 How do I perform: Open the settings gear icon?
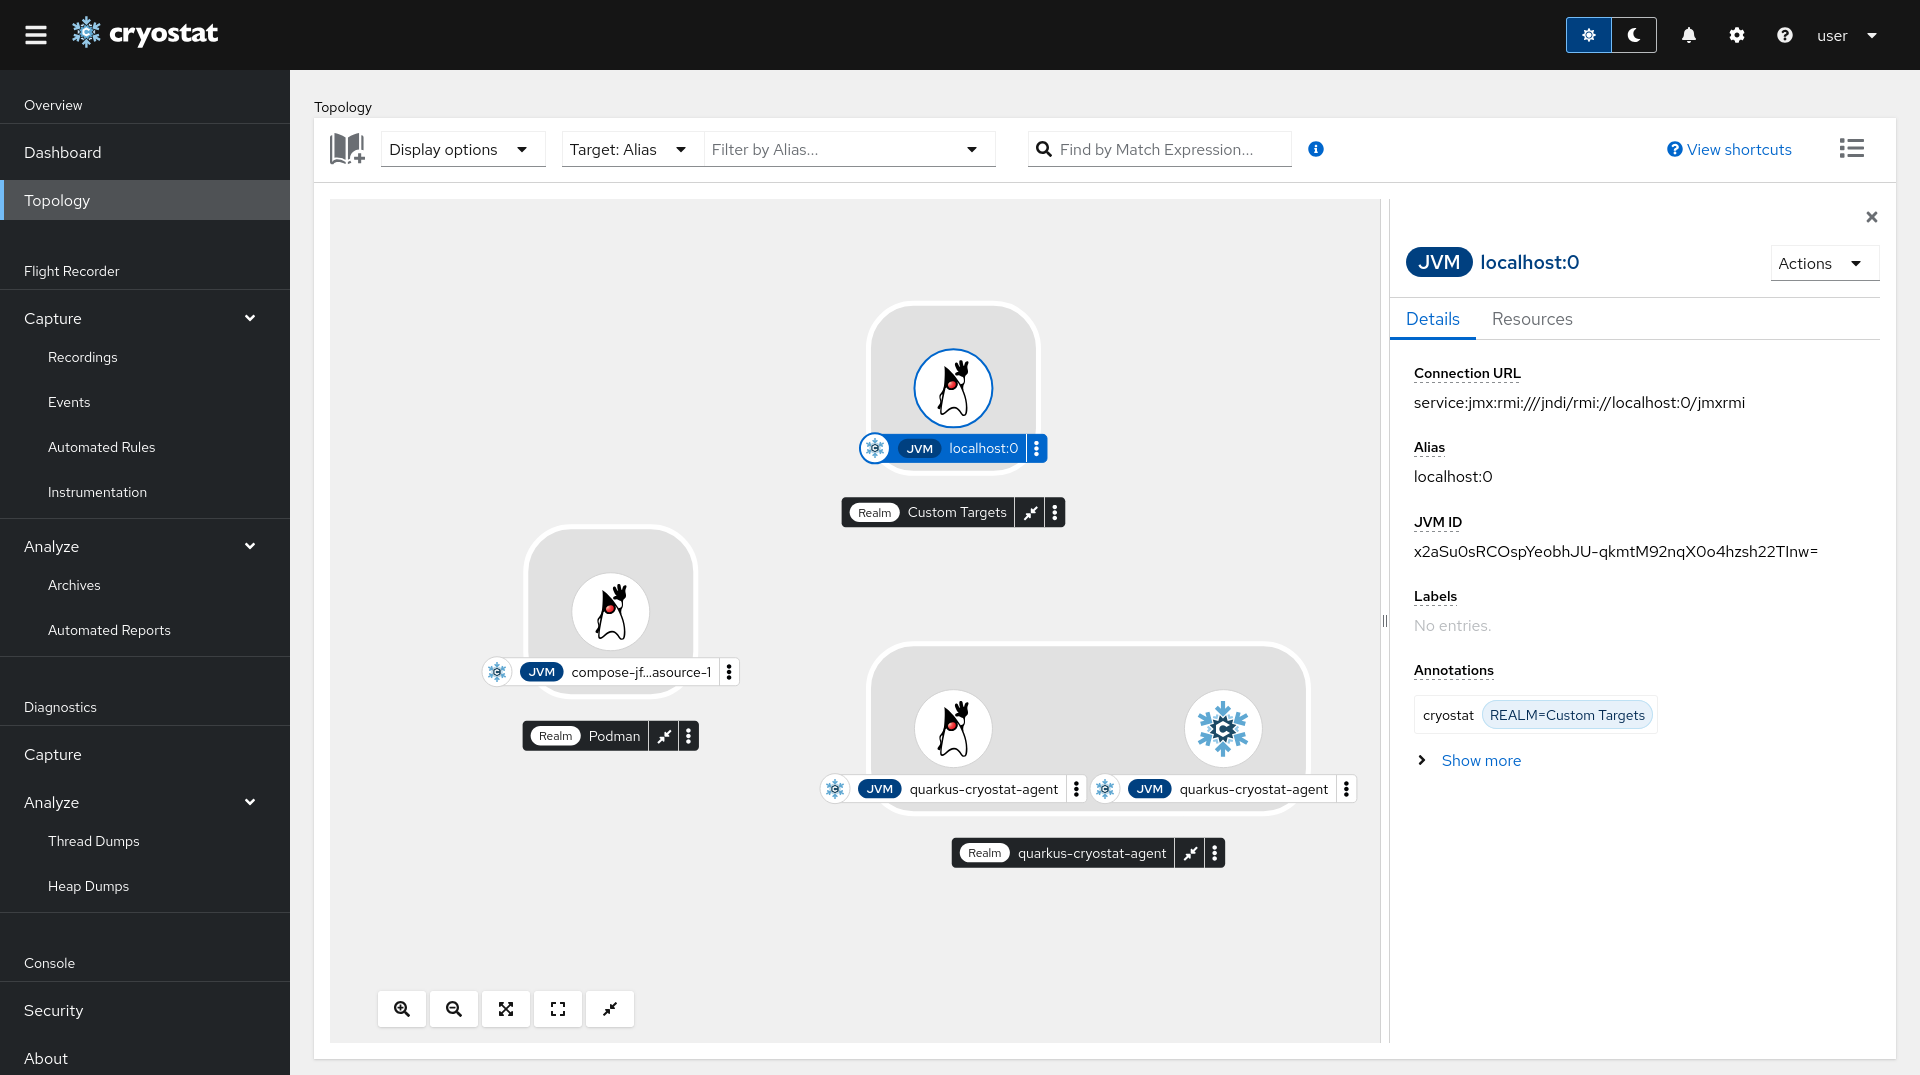(1737, 35)
